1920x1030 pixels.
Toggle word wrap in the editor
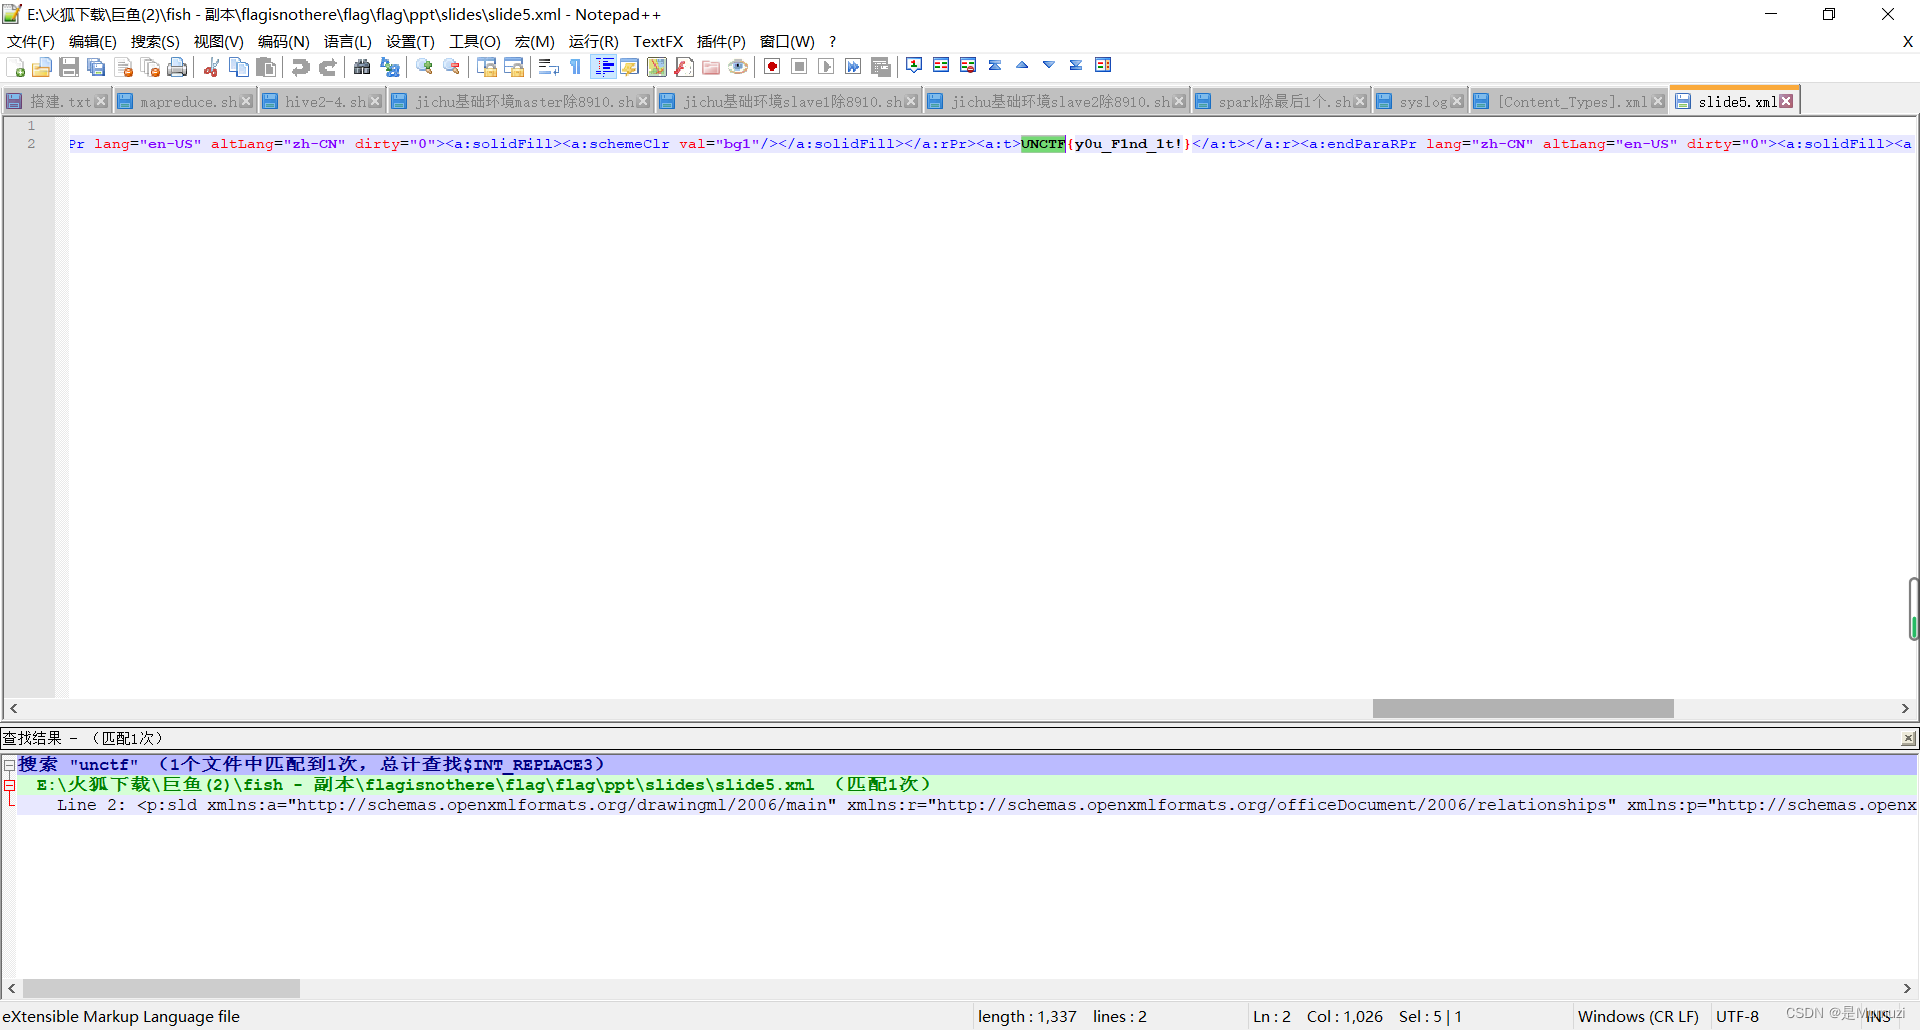(548, 67)
